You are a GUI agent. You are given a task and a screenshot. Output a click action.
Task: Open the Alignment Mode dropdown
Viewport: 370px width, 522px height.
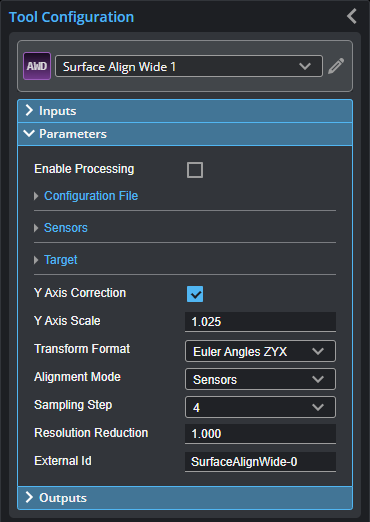[x=260, y=379]
